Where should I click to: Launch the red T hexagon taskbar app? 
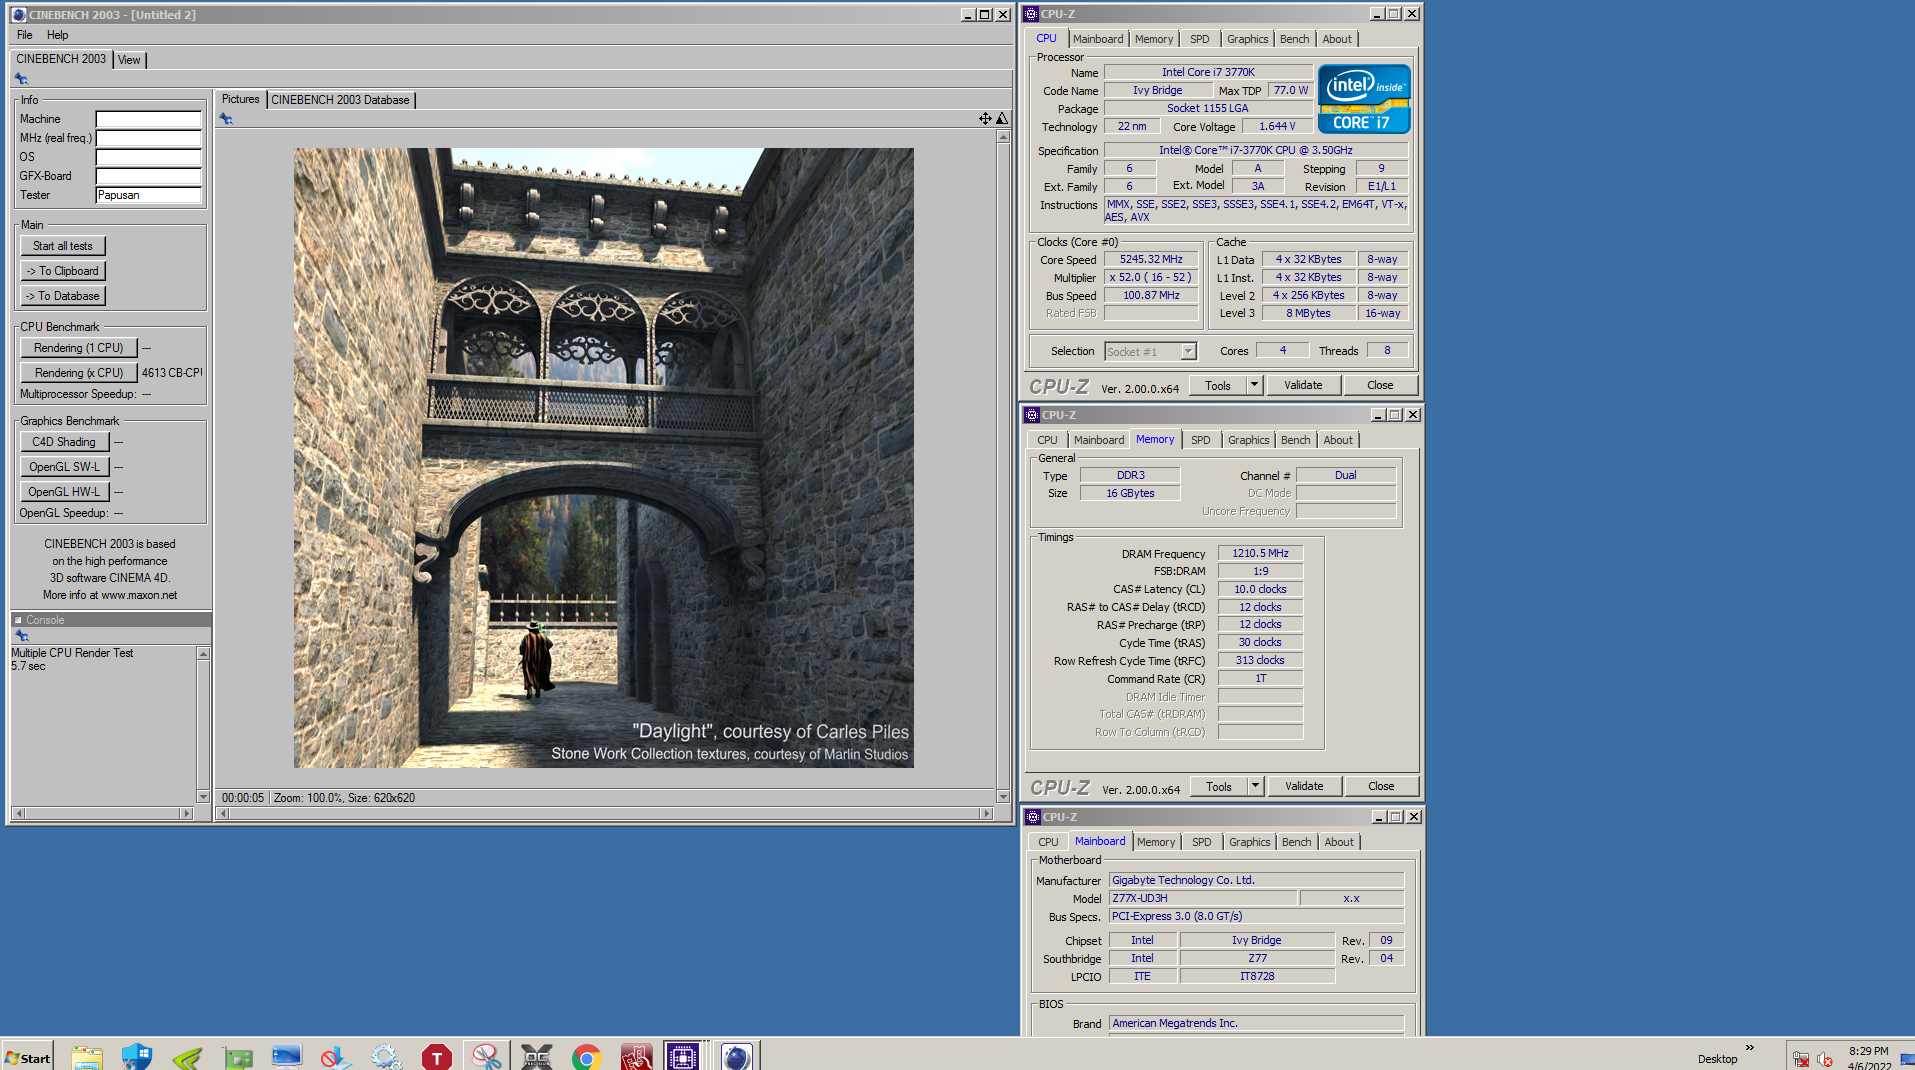(437, 1057)
